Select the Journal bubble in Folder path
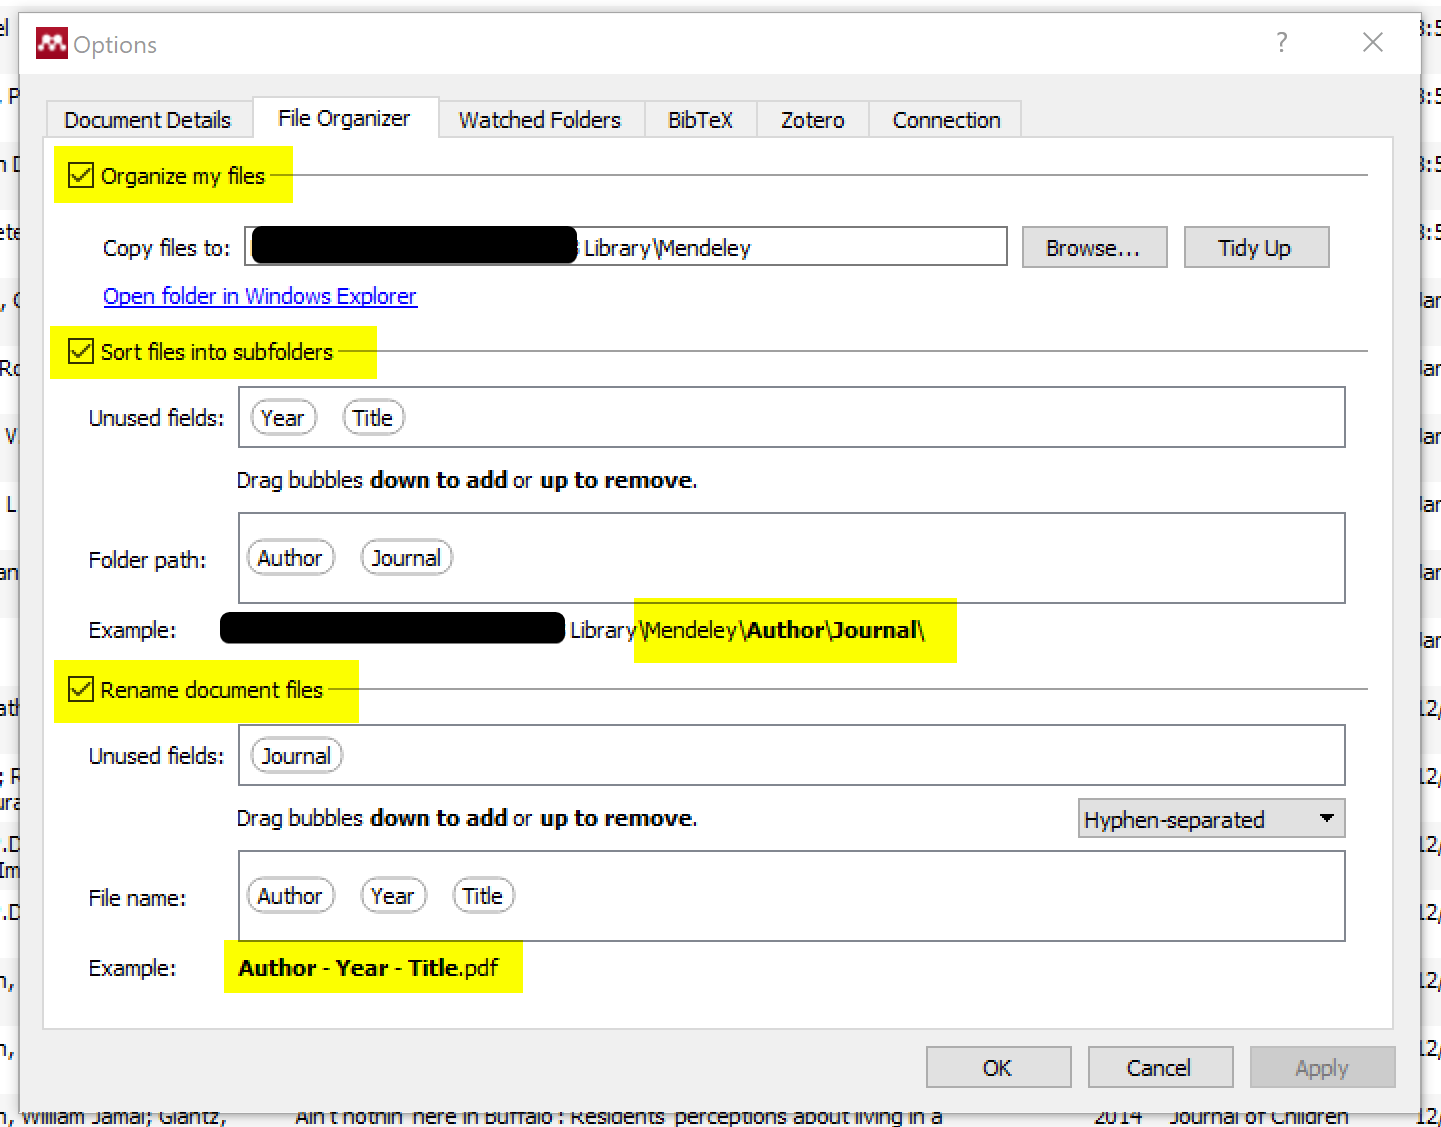The width and height of the screenshot is (1441, 1127). coord(406,557)
